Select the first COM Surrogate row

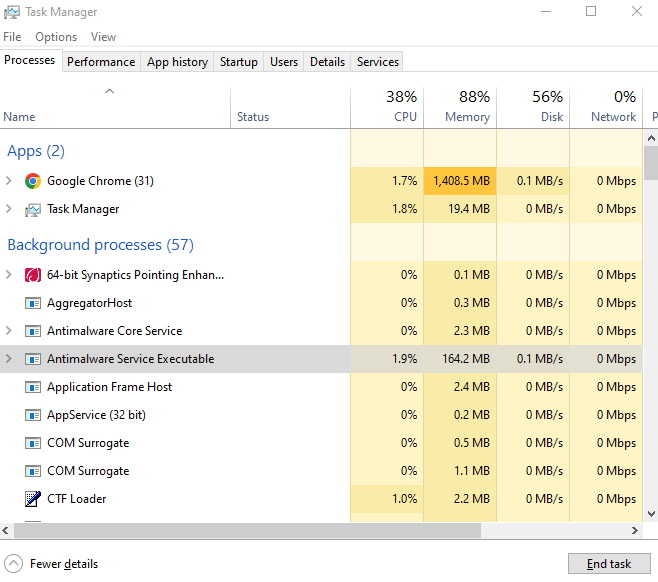(88, 443)
